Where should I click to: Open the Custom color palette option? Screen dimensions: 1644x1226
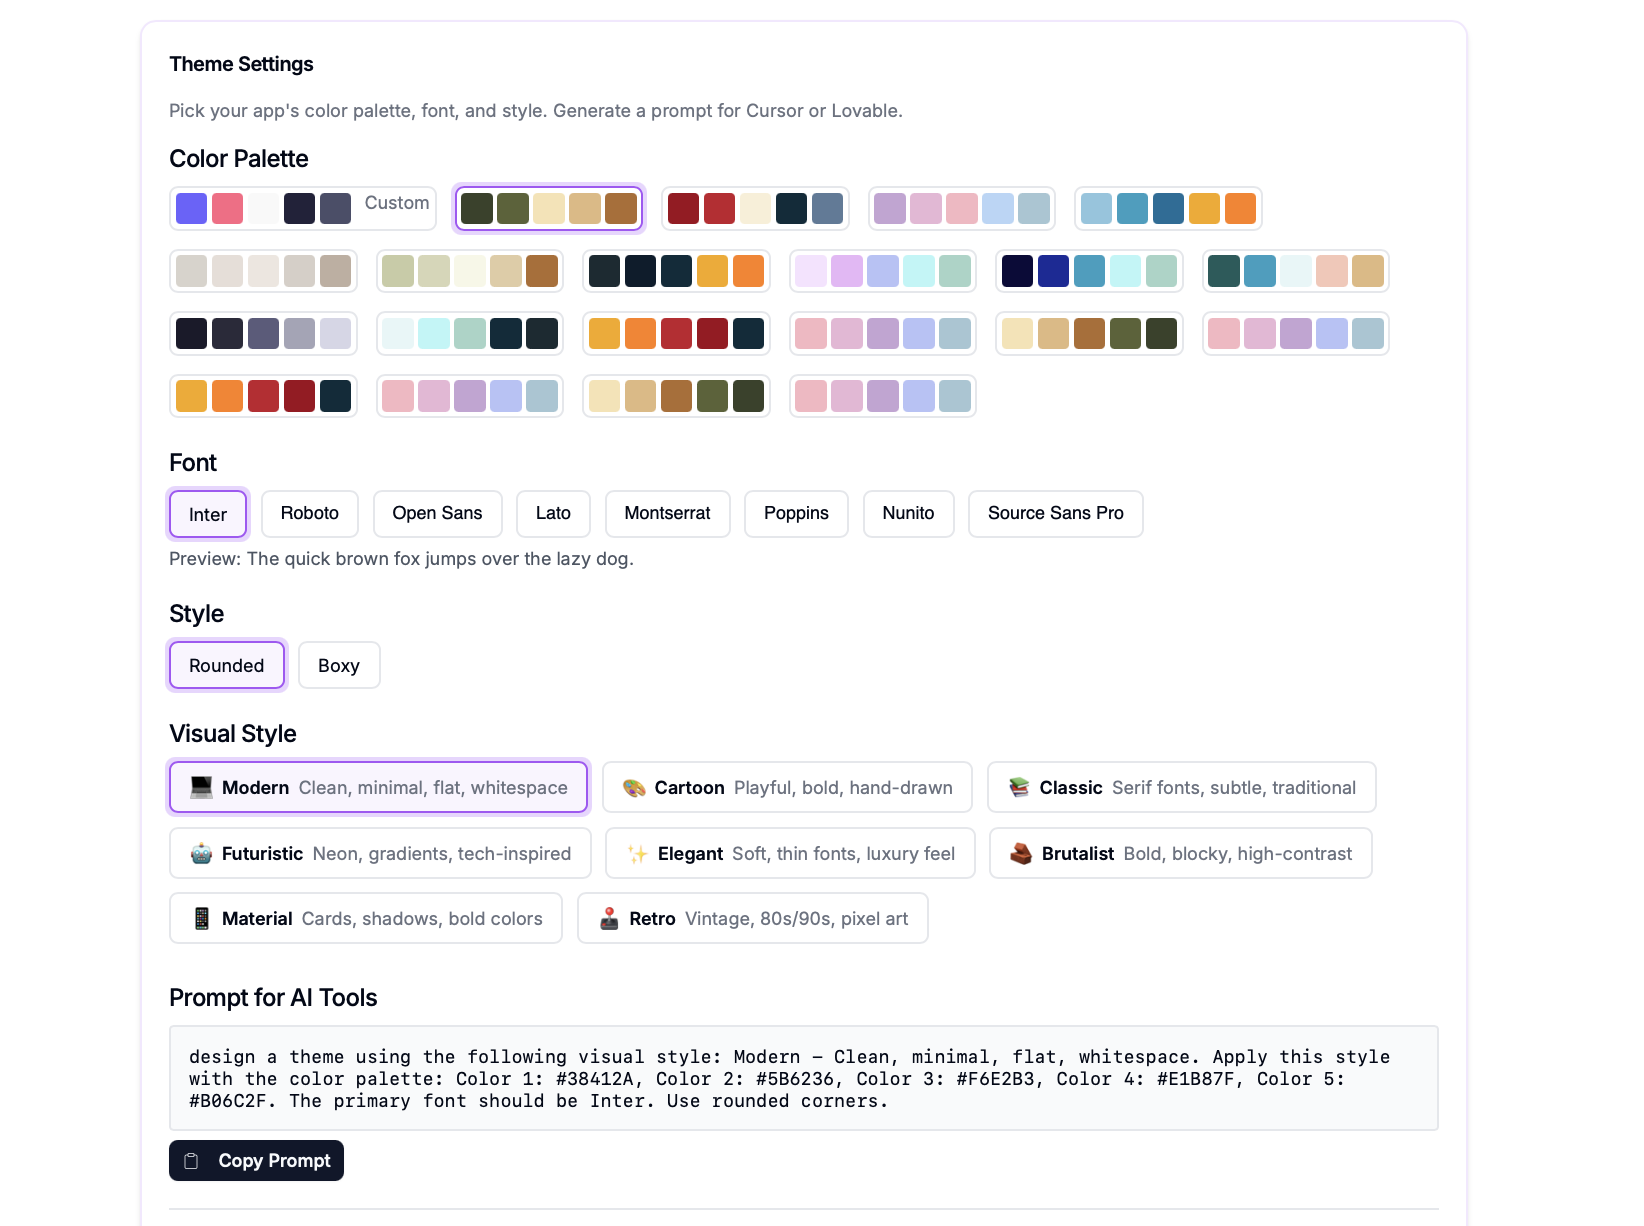[303, 208]
